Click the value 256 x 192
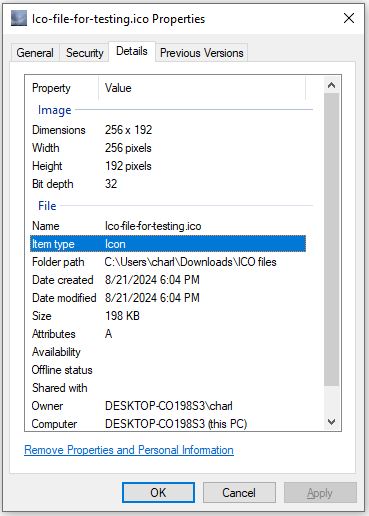 129,130
